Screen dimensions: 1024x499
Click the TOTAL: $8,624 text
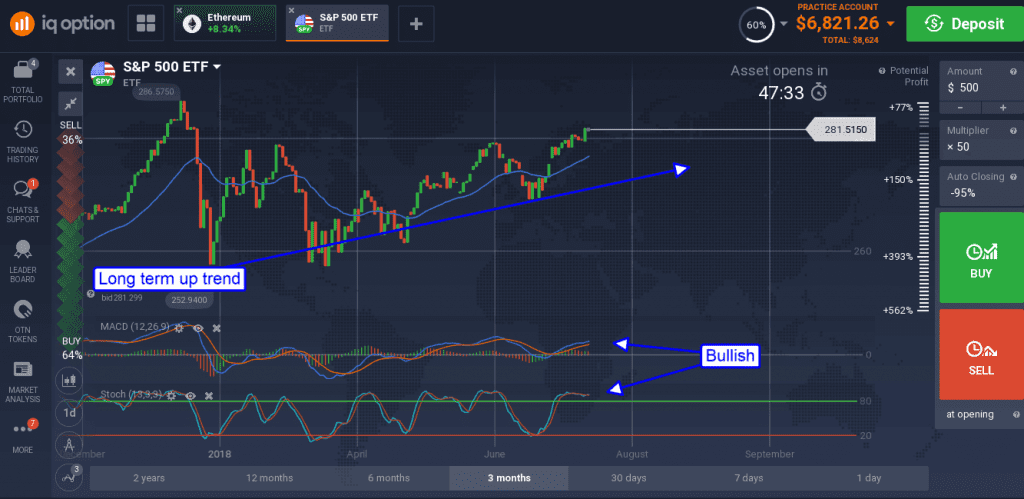[x=850, y=40]
